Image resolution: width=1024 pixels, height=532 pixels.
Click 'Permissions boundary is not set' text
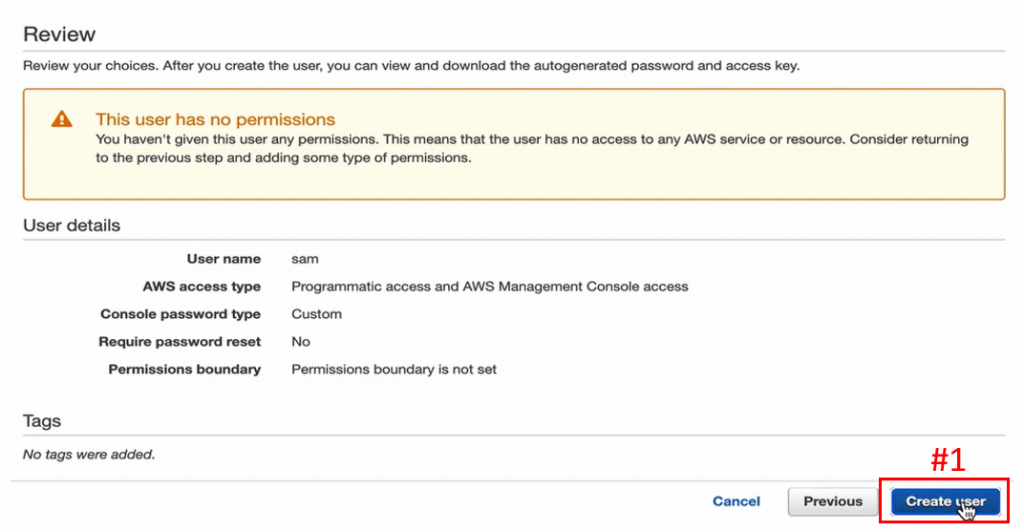pyautogui.click(x=393, y=369)
